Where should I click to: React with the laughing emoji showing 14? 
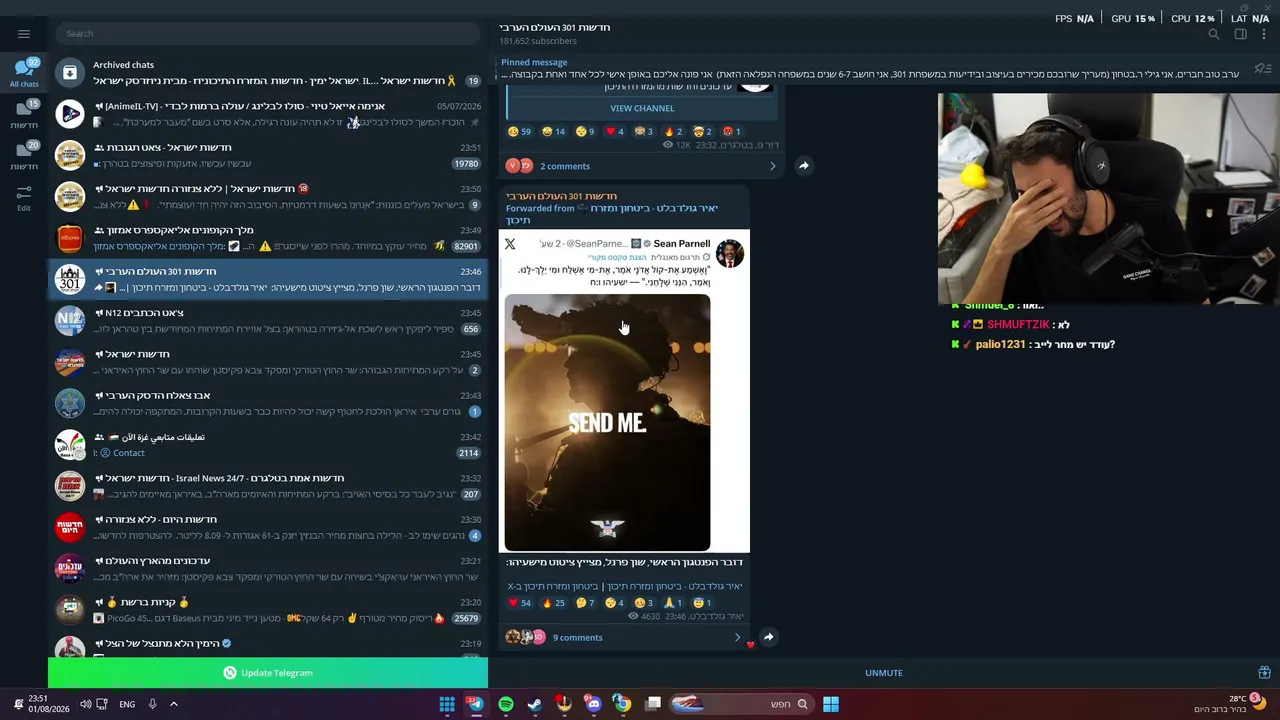(553, 131)
